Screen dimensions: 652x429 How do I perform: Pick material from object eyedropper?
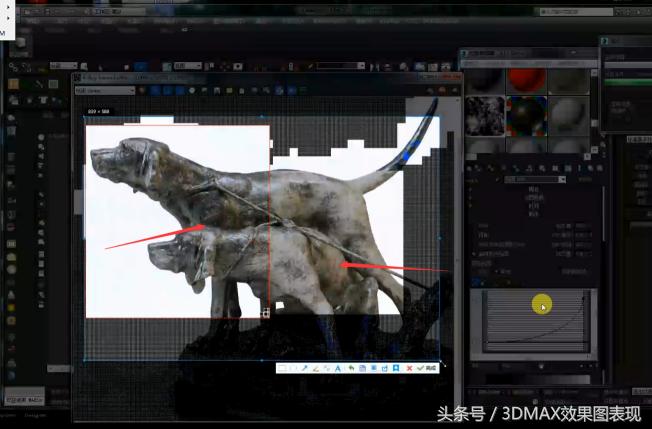click(x=498, y=180)
